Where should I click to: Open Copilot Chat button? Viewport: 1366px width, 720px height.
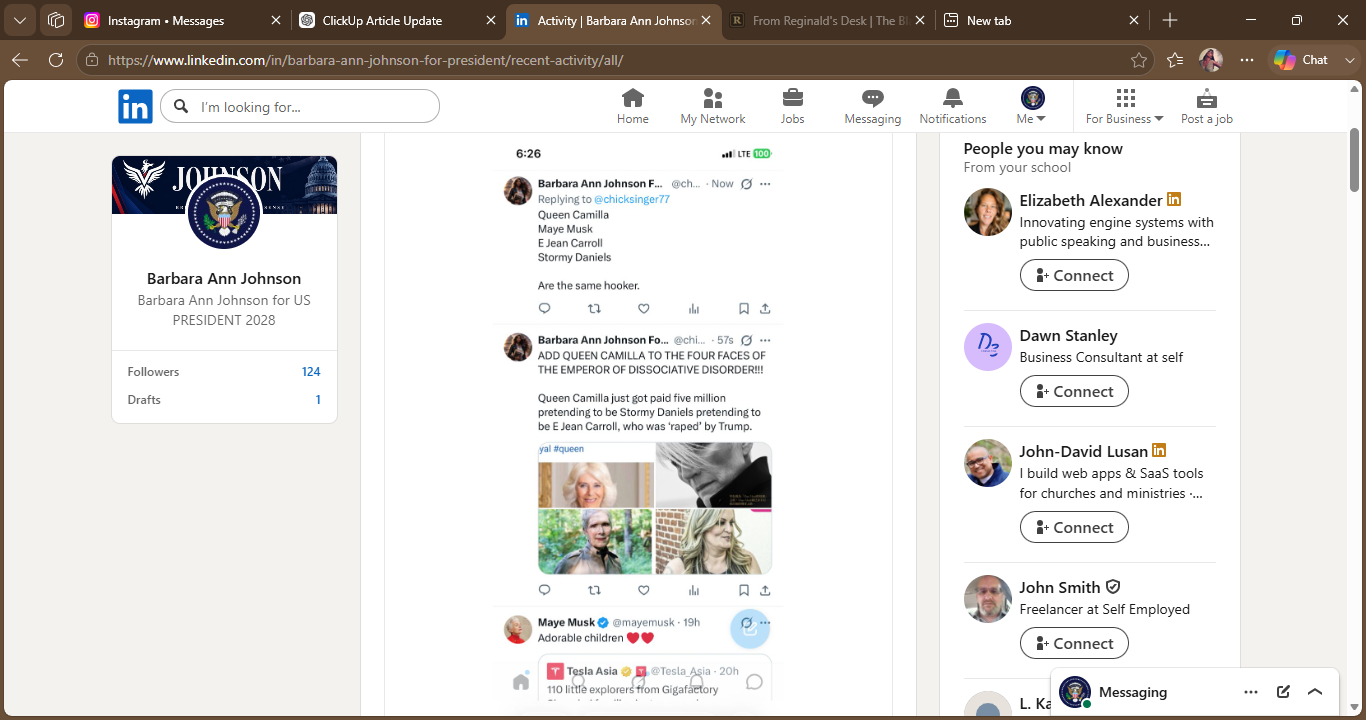pyautogui.click(x=1302, y=60)
